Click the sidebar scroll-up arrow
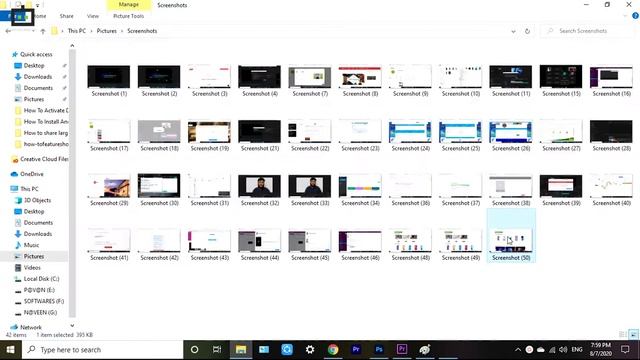This screenshot has width=640, height=360. coord(72,46)
